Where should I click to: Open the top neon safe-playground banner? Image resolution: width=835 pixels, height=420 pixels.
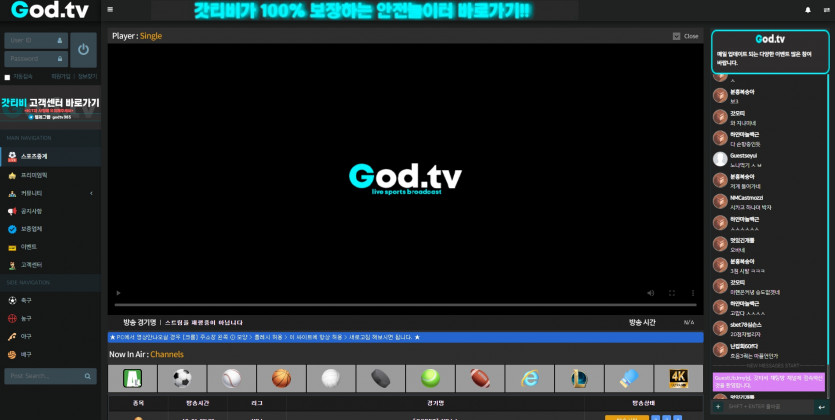364,10
